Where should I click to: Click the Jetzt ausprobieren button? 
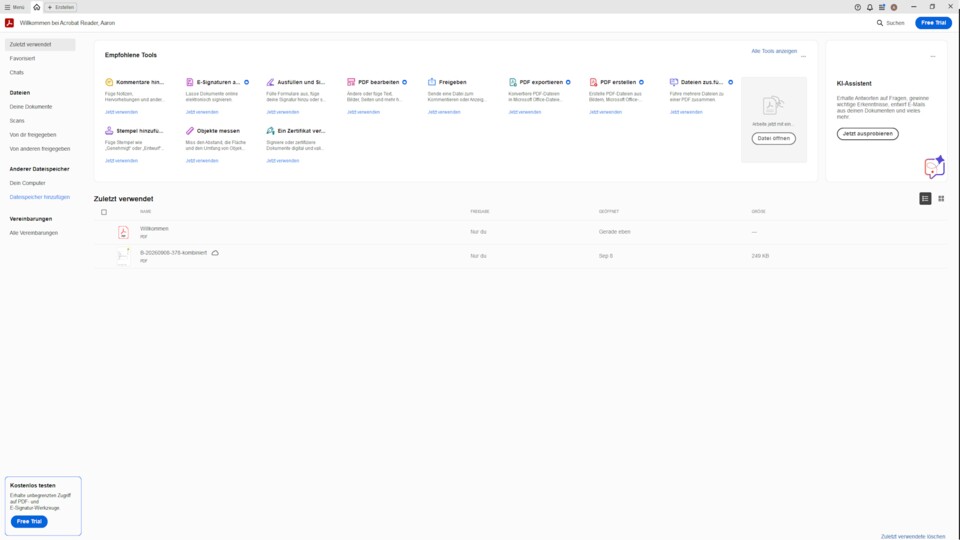pos(868,133)
